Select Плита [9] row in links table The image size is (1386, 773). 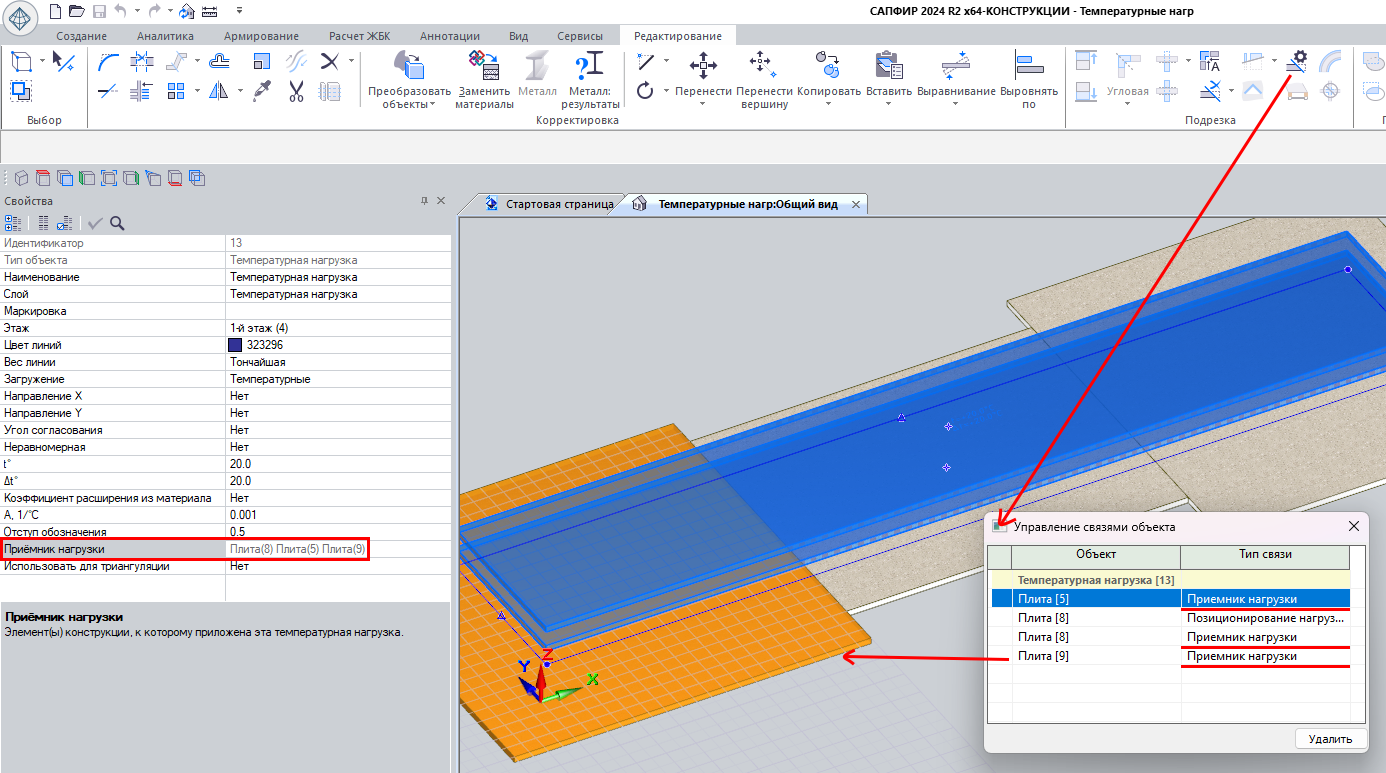[1043, 656]
